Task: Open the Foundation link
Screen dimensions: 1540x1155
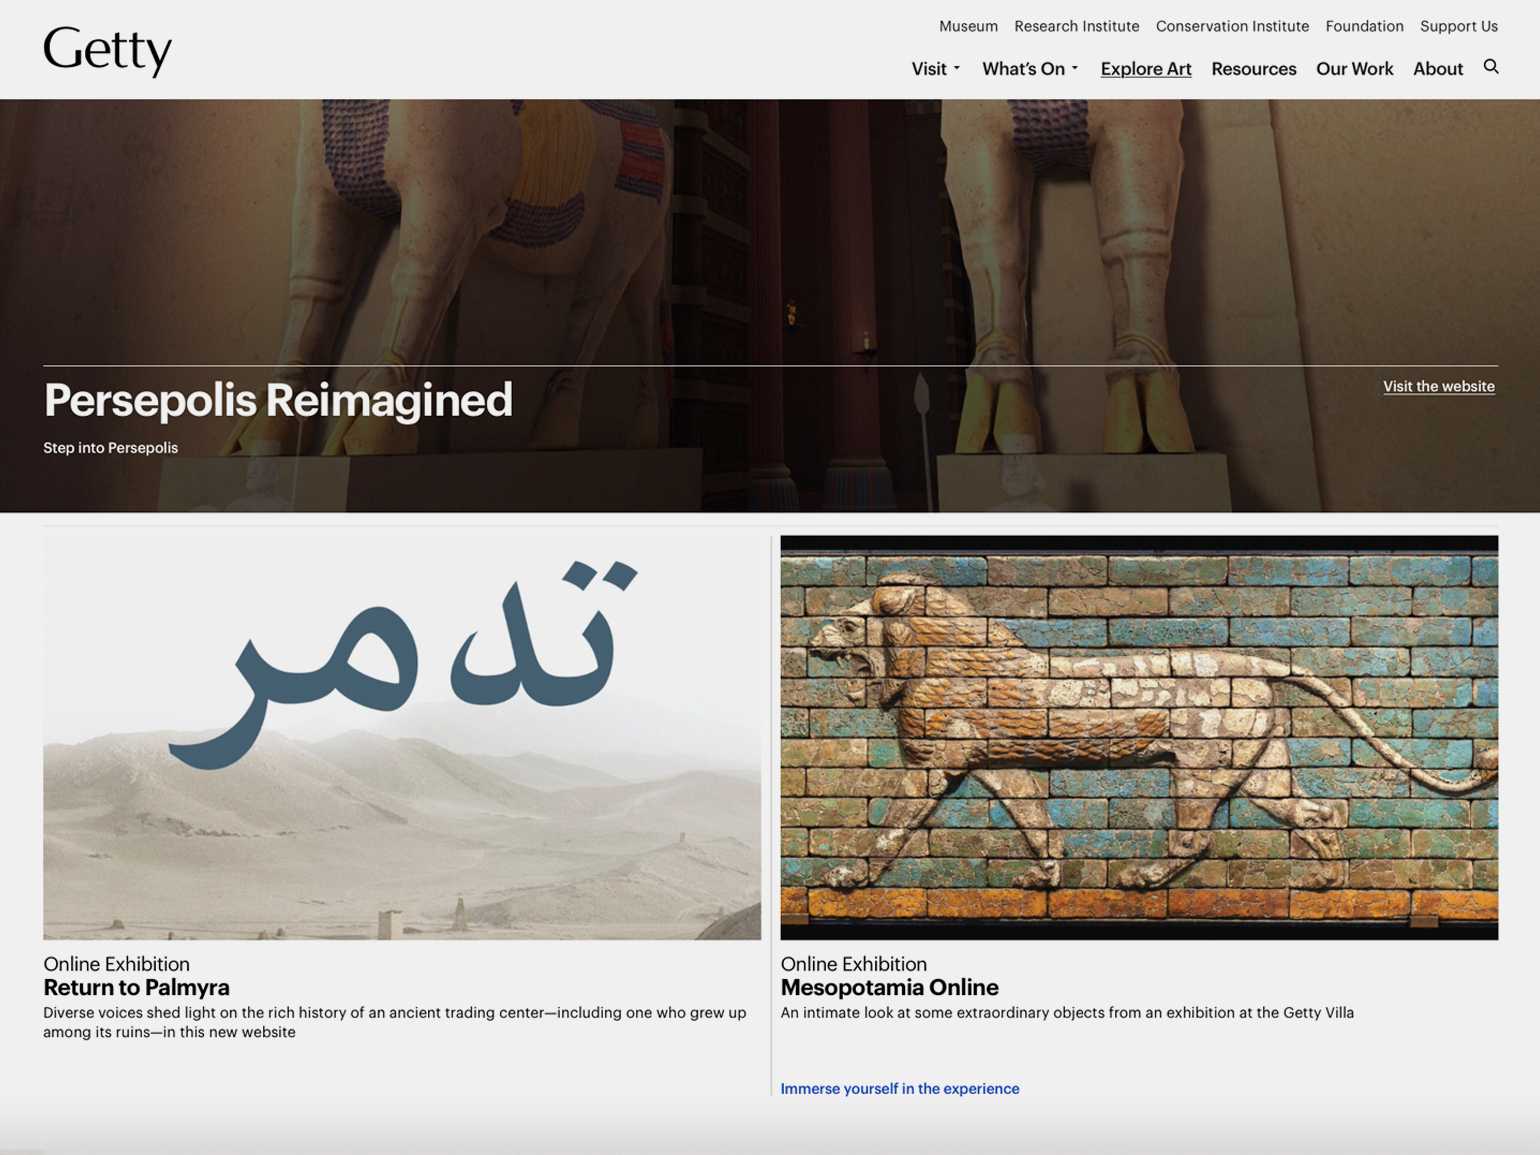Action: (1364, 26)
